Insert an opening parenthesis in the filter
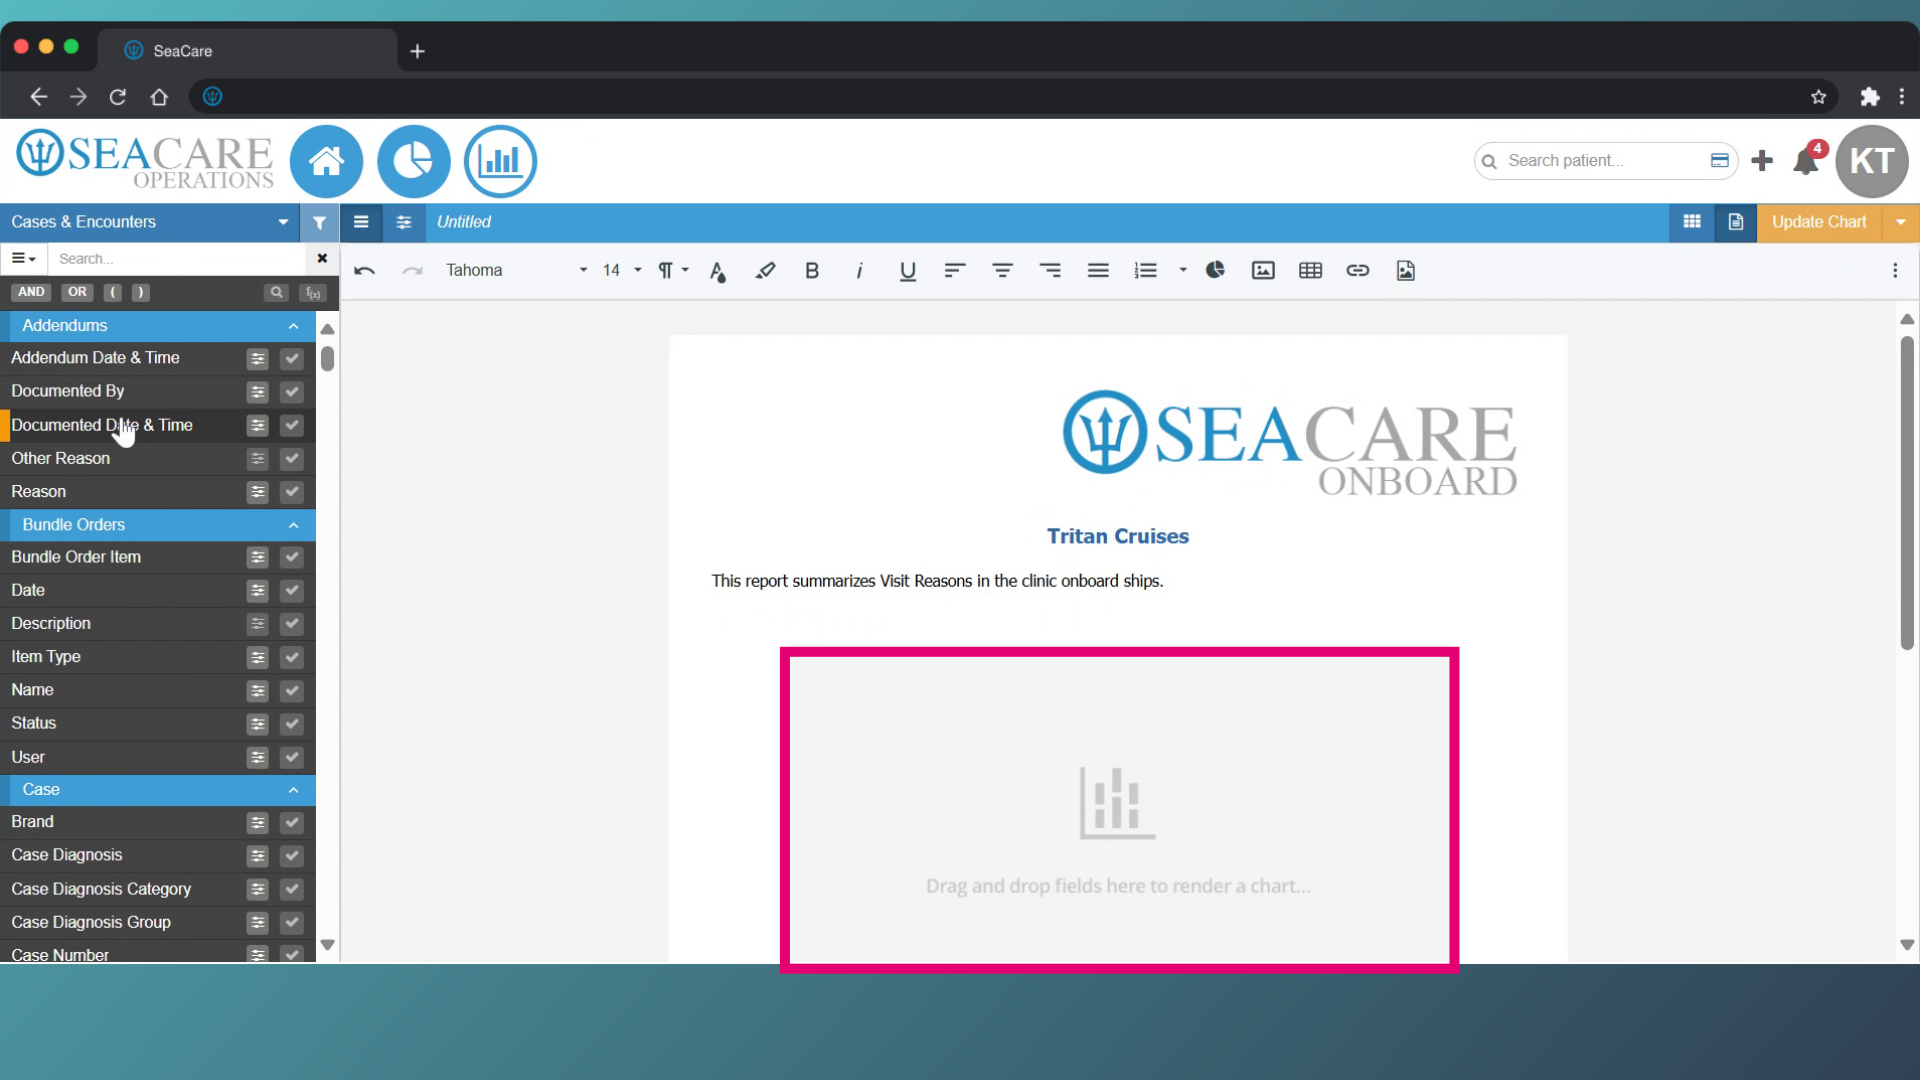Image resolution: width=1920 pixels, height=1080 pixels. click(112, 292)
